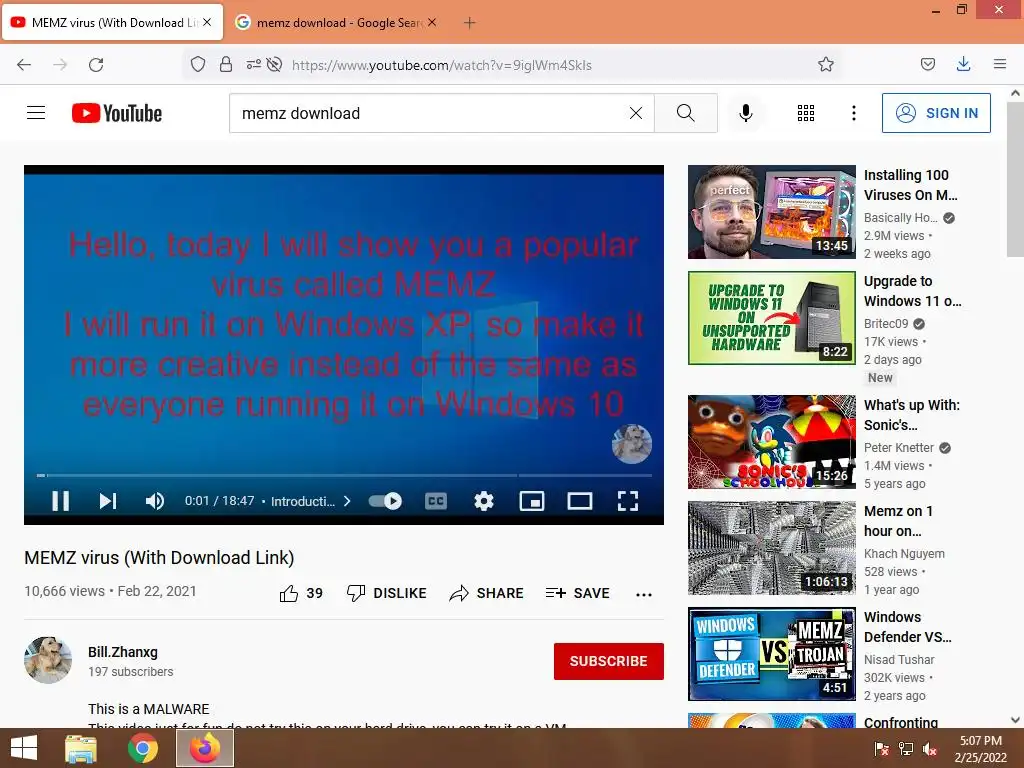The image size is (1024, 768).
Task: Clear the YouTube search text
Action: pos(636,113)
